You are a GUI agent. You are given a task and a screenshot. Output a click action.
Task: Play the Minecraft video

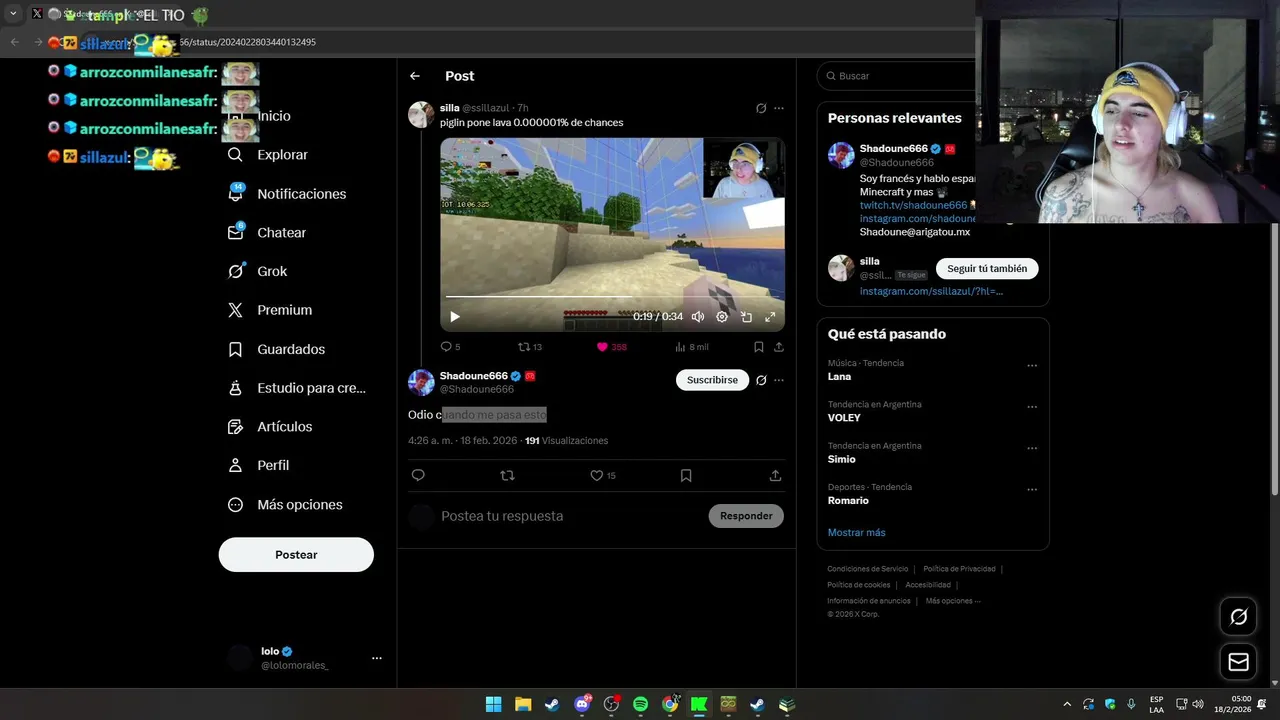(455, 317)
